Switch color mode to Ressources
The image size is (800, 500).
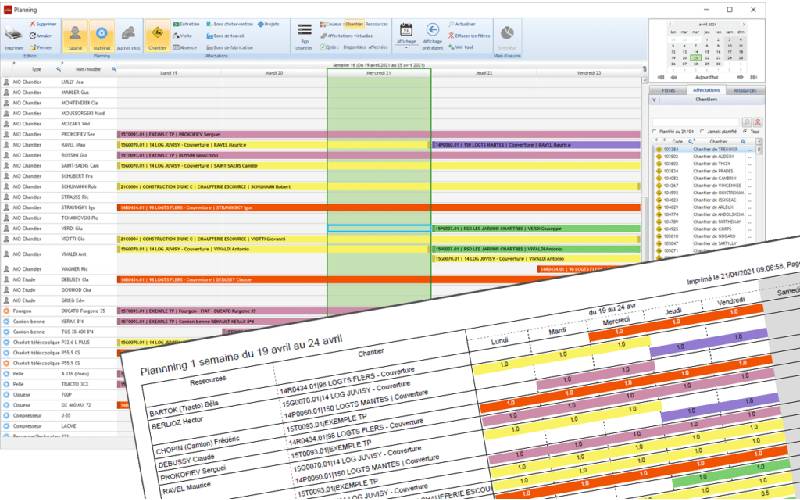[x=377, y=24]
